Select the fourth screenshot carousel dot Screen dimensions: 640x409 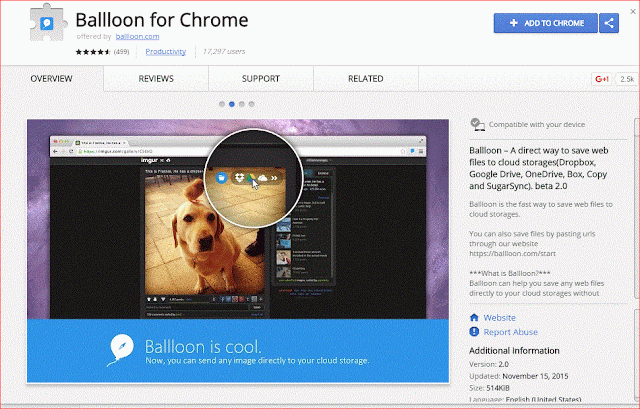click(251, 104)
